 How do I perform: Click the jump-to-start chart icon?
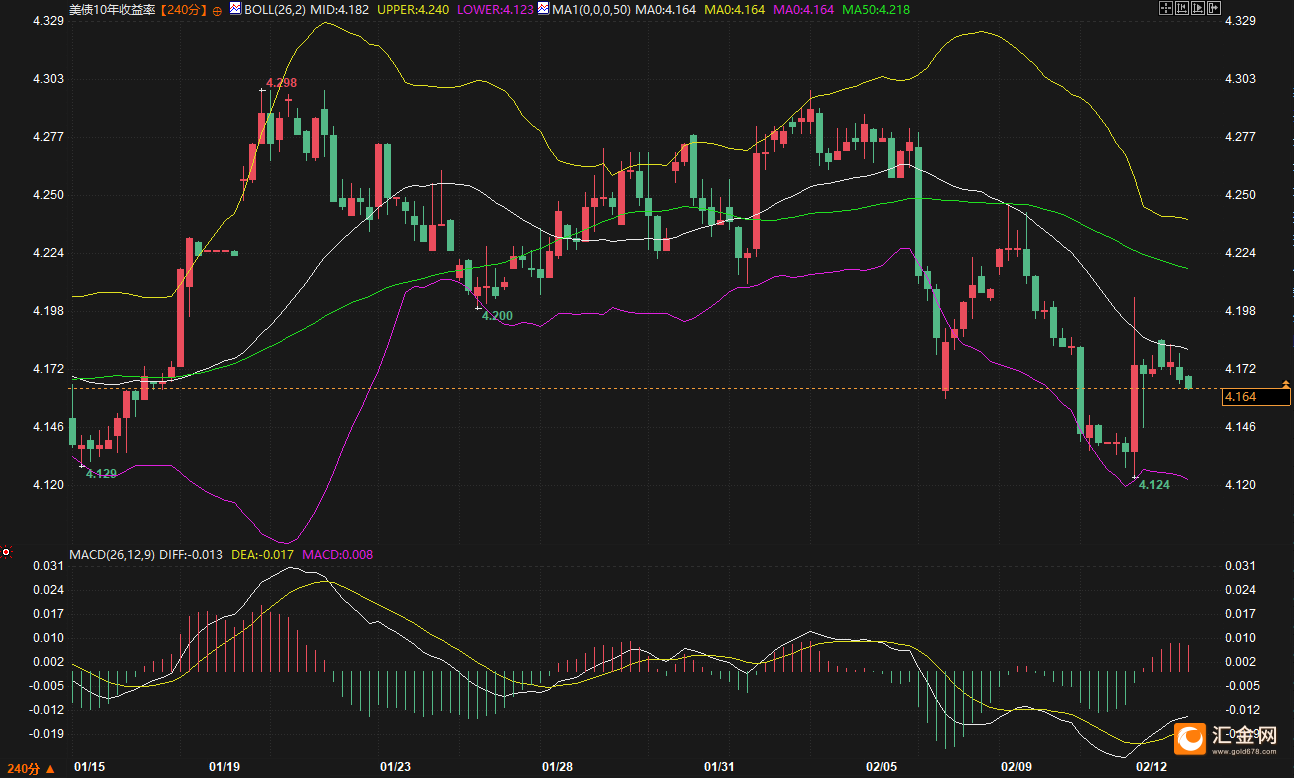click(1181, 8)
